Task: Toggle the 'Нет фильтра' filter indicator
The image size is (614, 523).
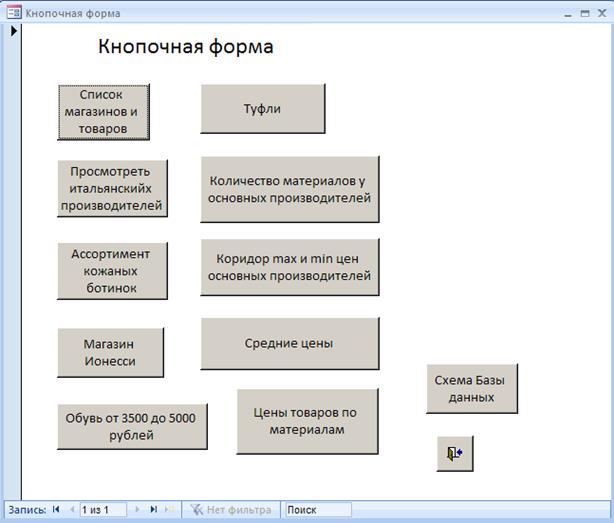Action: [x=231, y=510]
